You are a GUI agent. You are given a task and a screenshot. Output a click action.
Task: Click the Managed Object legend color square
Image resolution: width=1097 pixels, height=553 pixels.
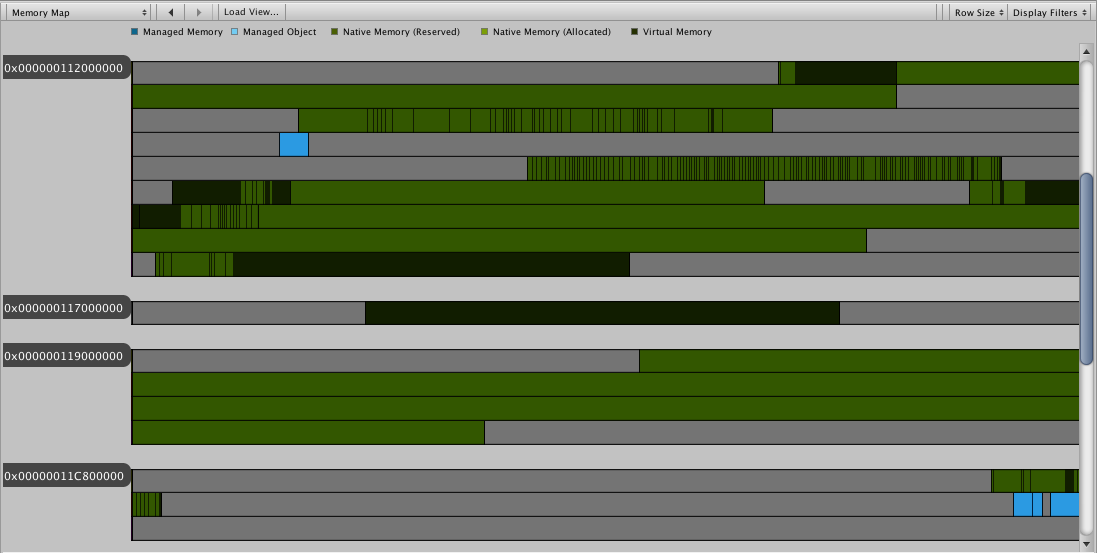point(236,32)
